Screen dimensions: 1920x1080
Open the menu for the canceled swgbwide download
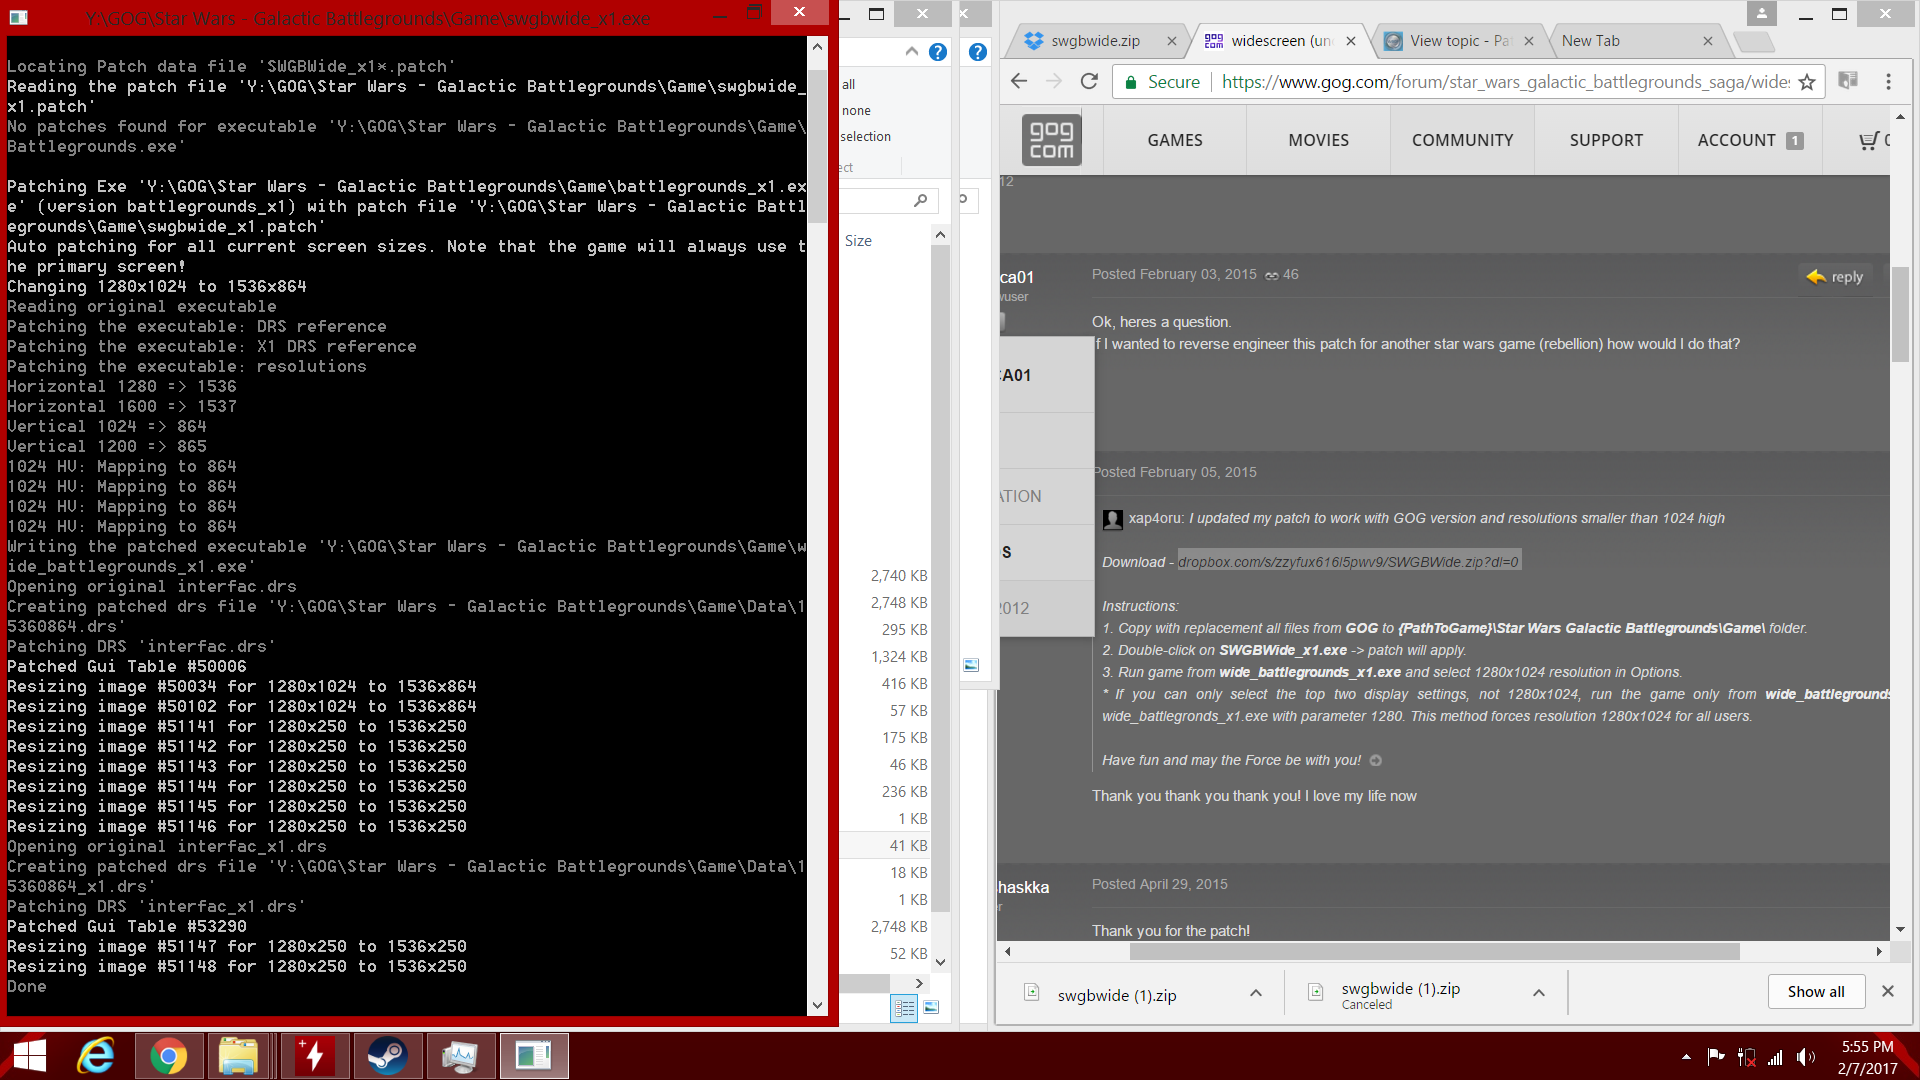point(1539,993)
